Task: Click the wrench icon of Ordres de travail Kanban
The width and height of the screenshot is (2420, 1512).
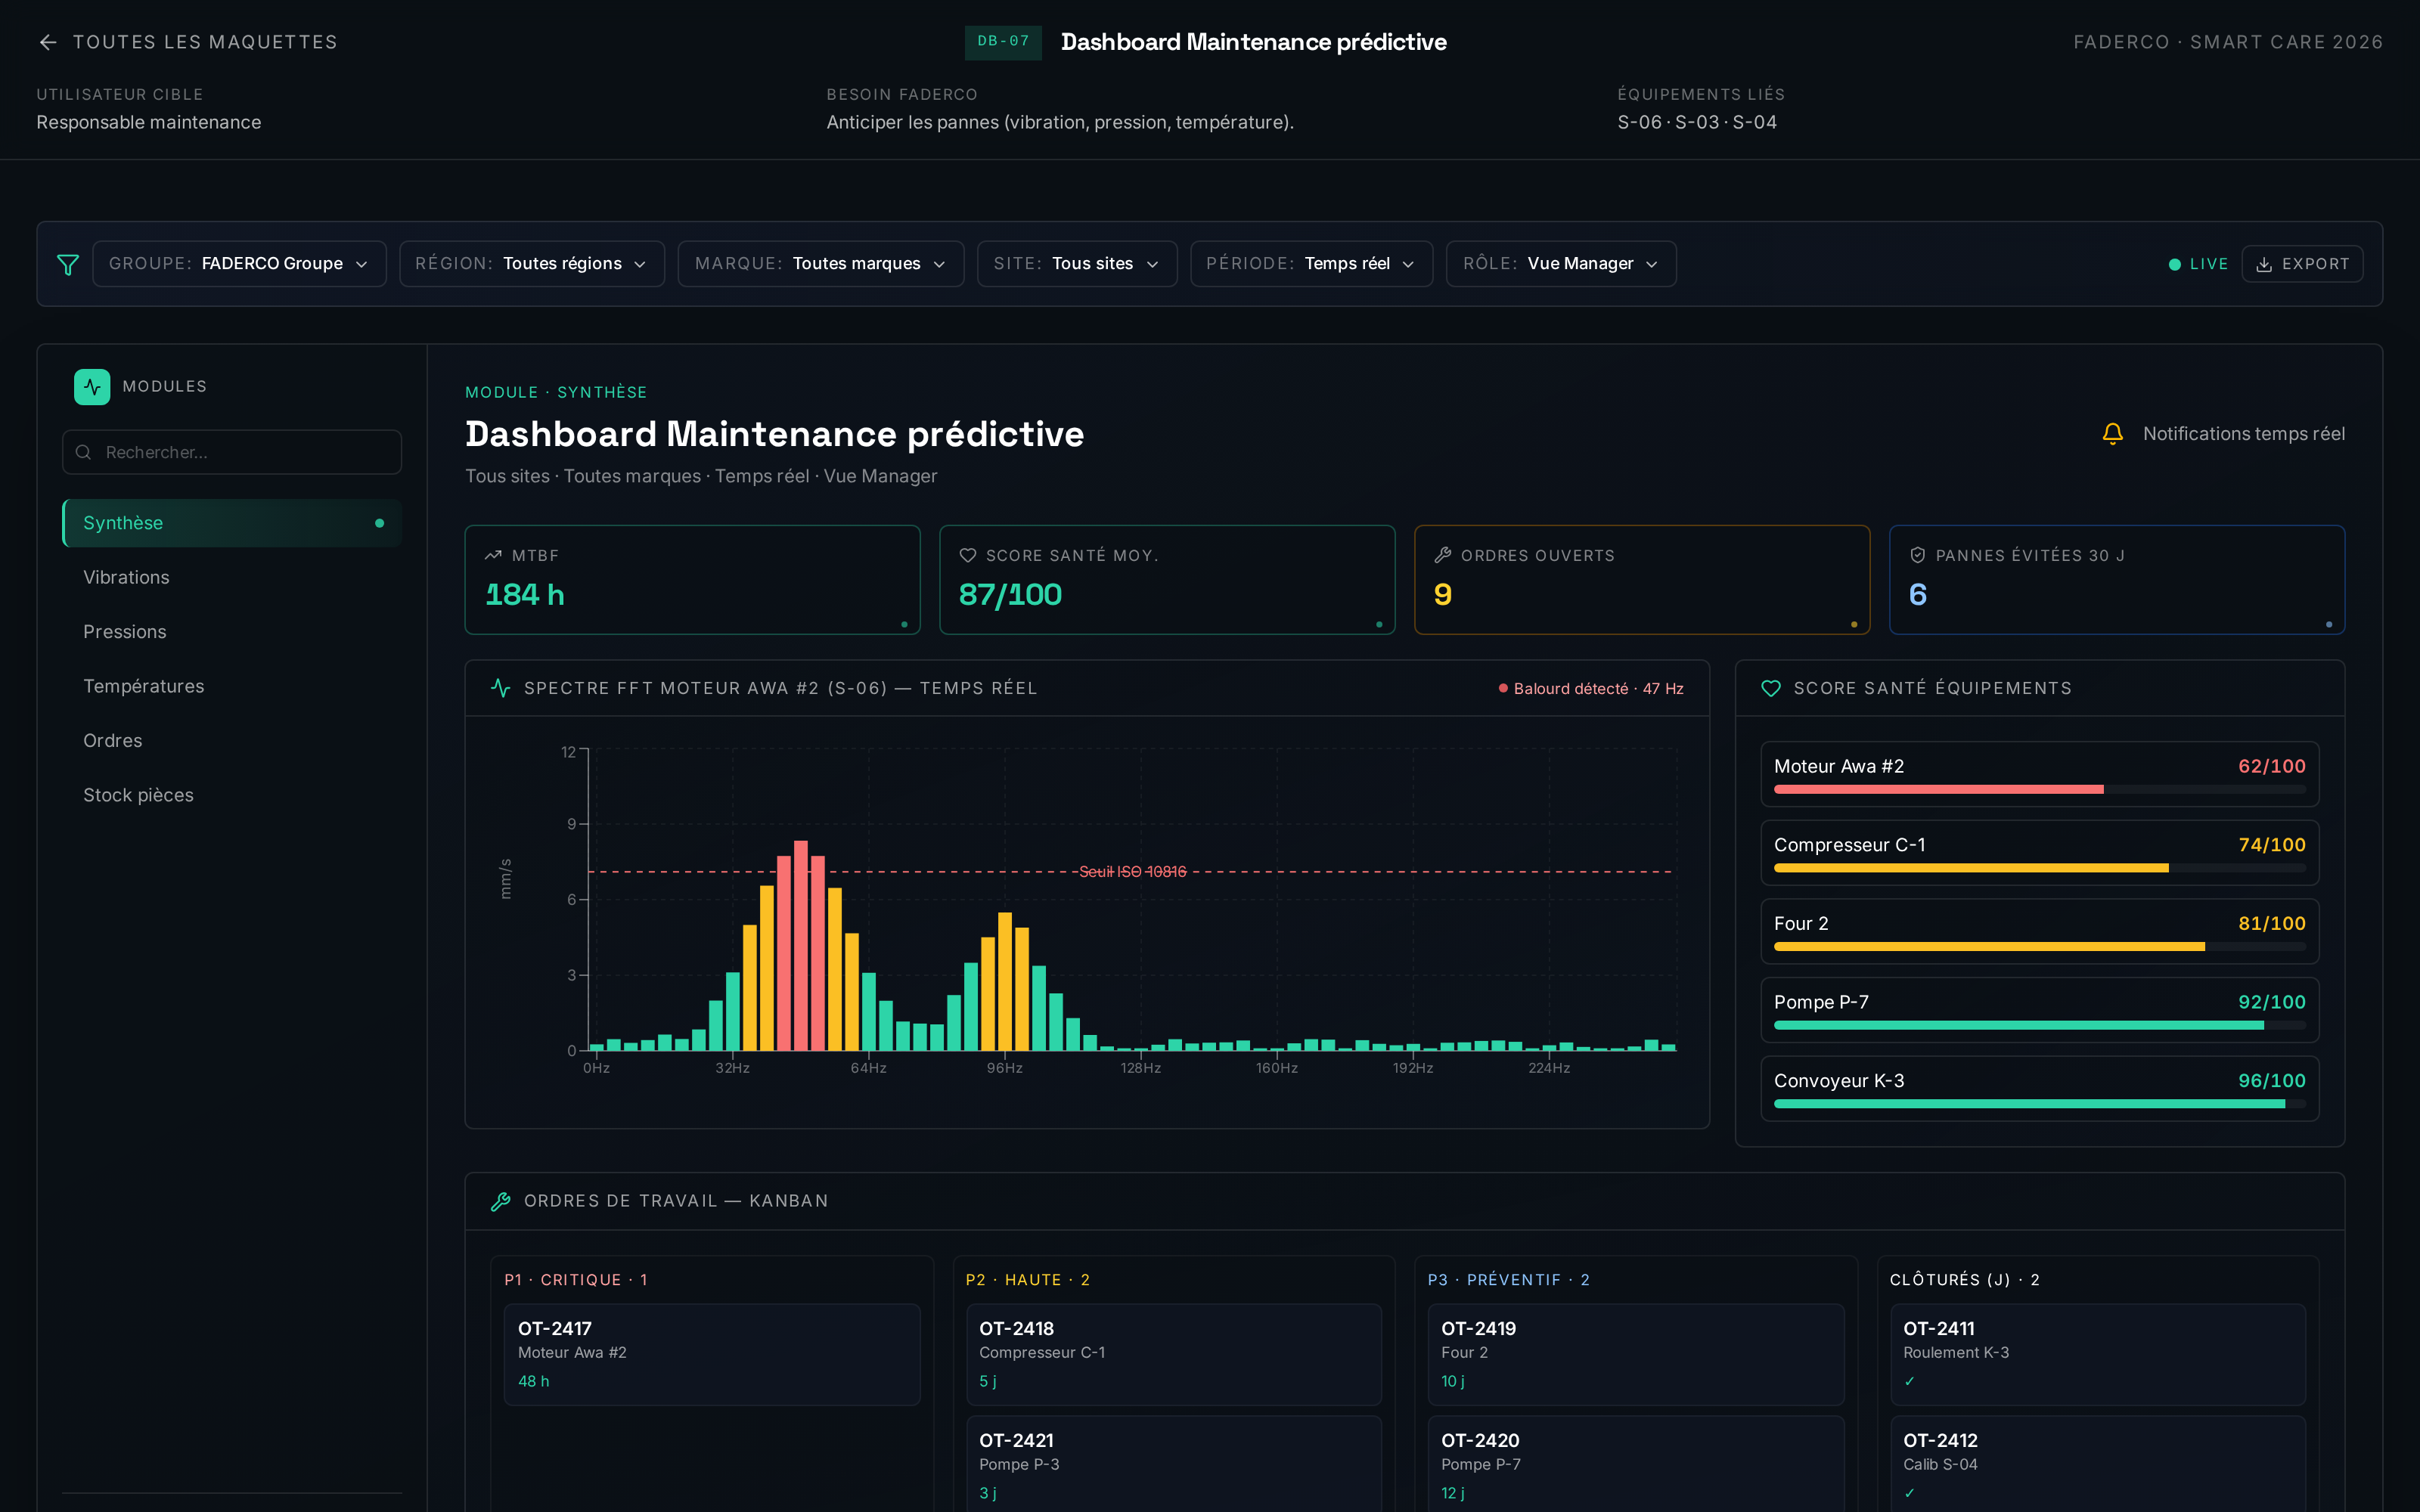Action: tap(501, 1201)
